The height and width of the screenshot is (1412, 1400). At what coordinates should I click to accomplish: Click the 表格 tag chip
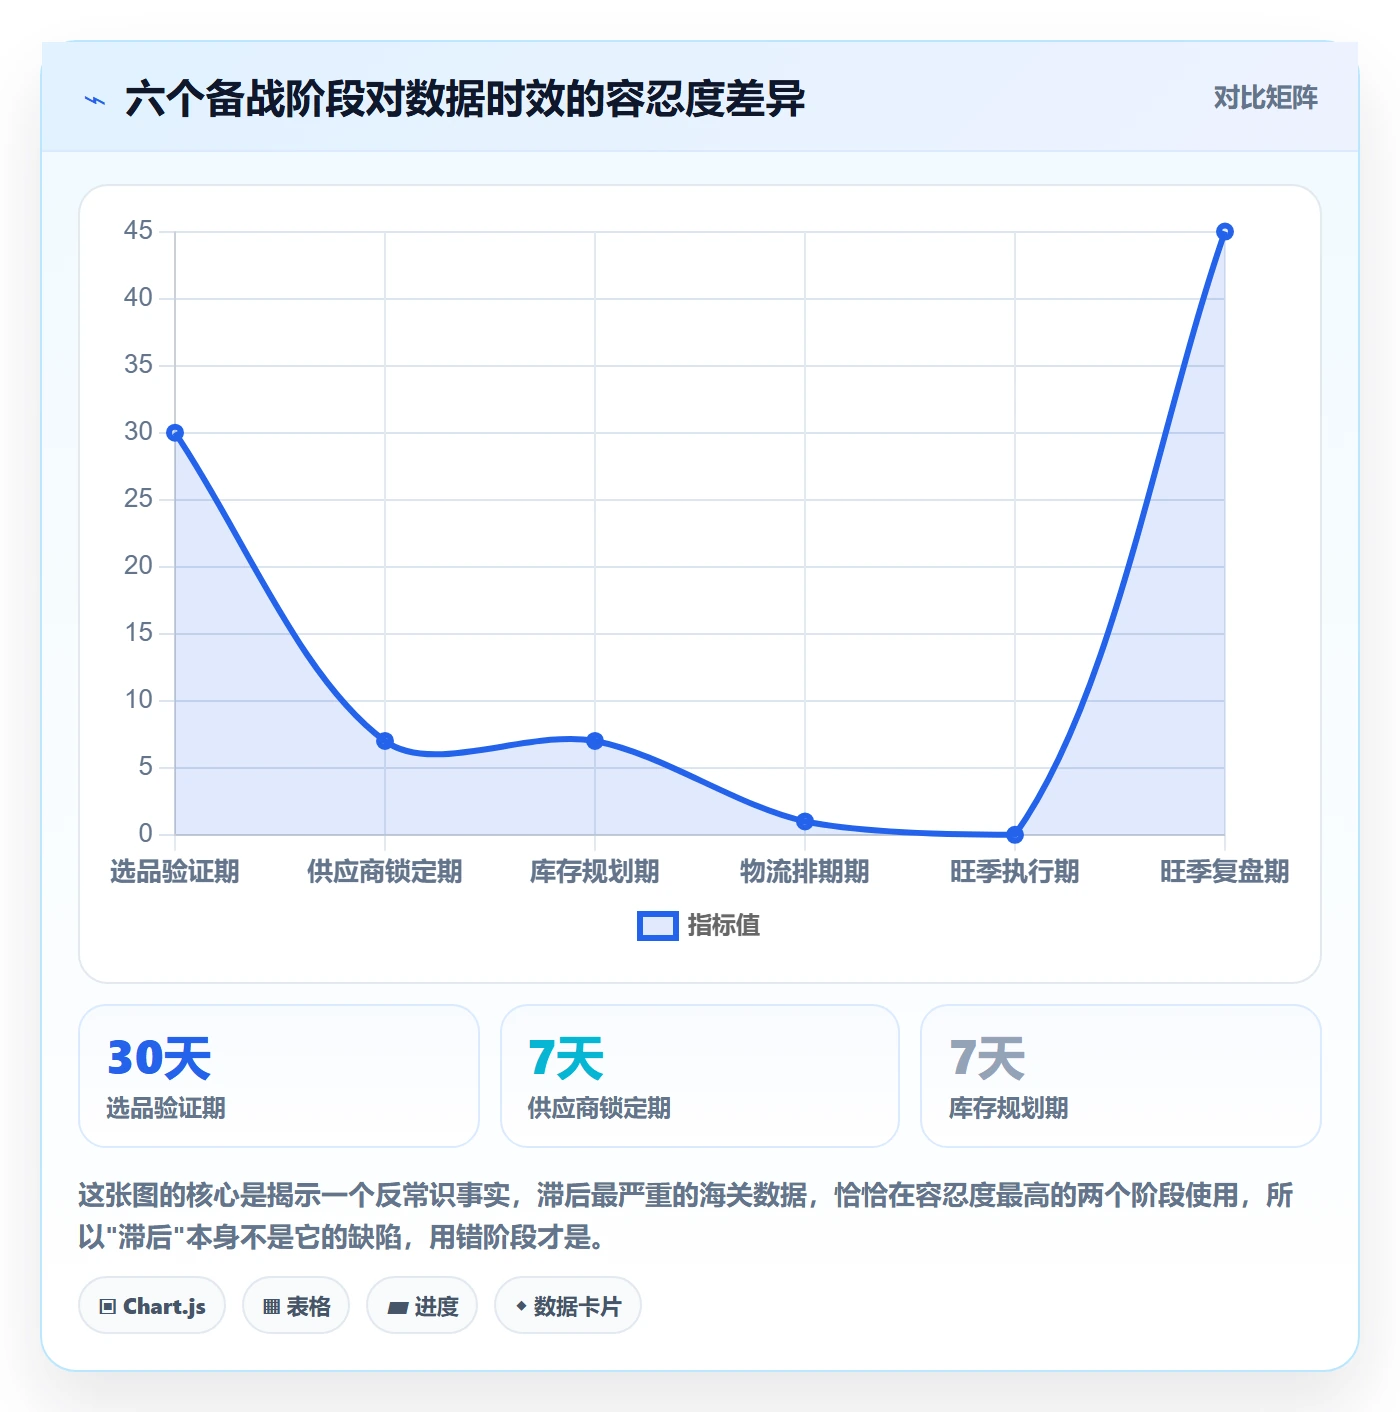[x=296, y=1305]
